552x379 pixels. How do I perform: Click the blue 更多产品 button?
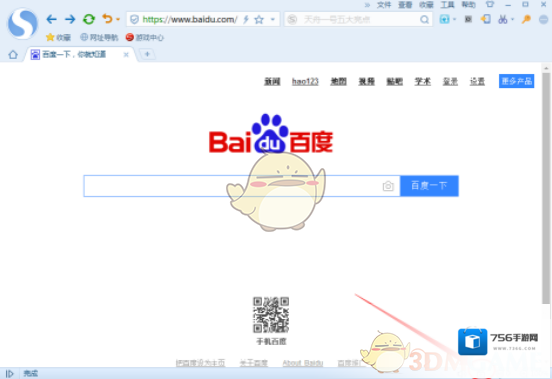coord(516,81)
